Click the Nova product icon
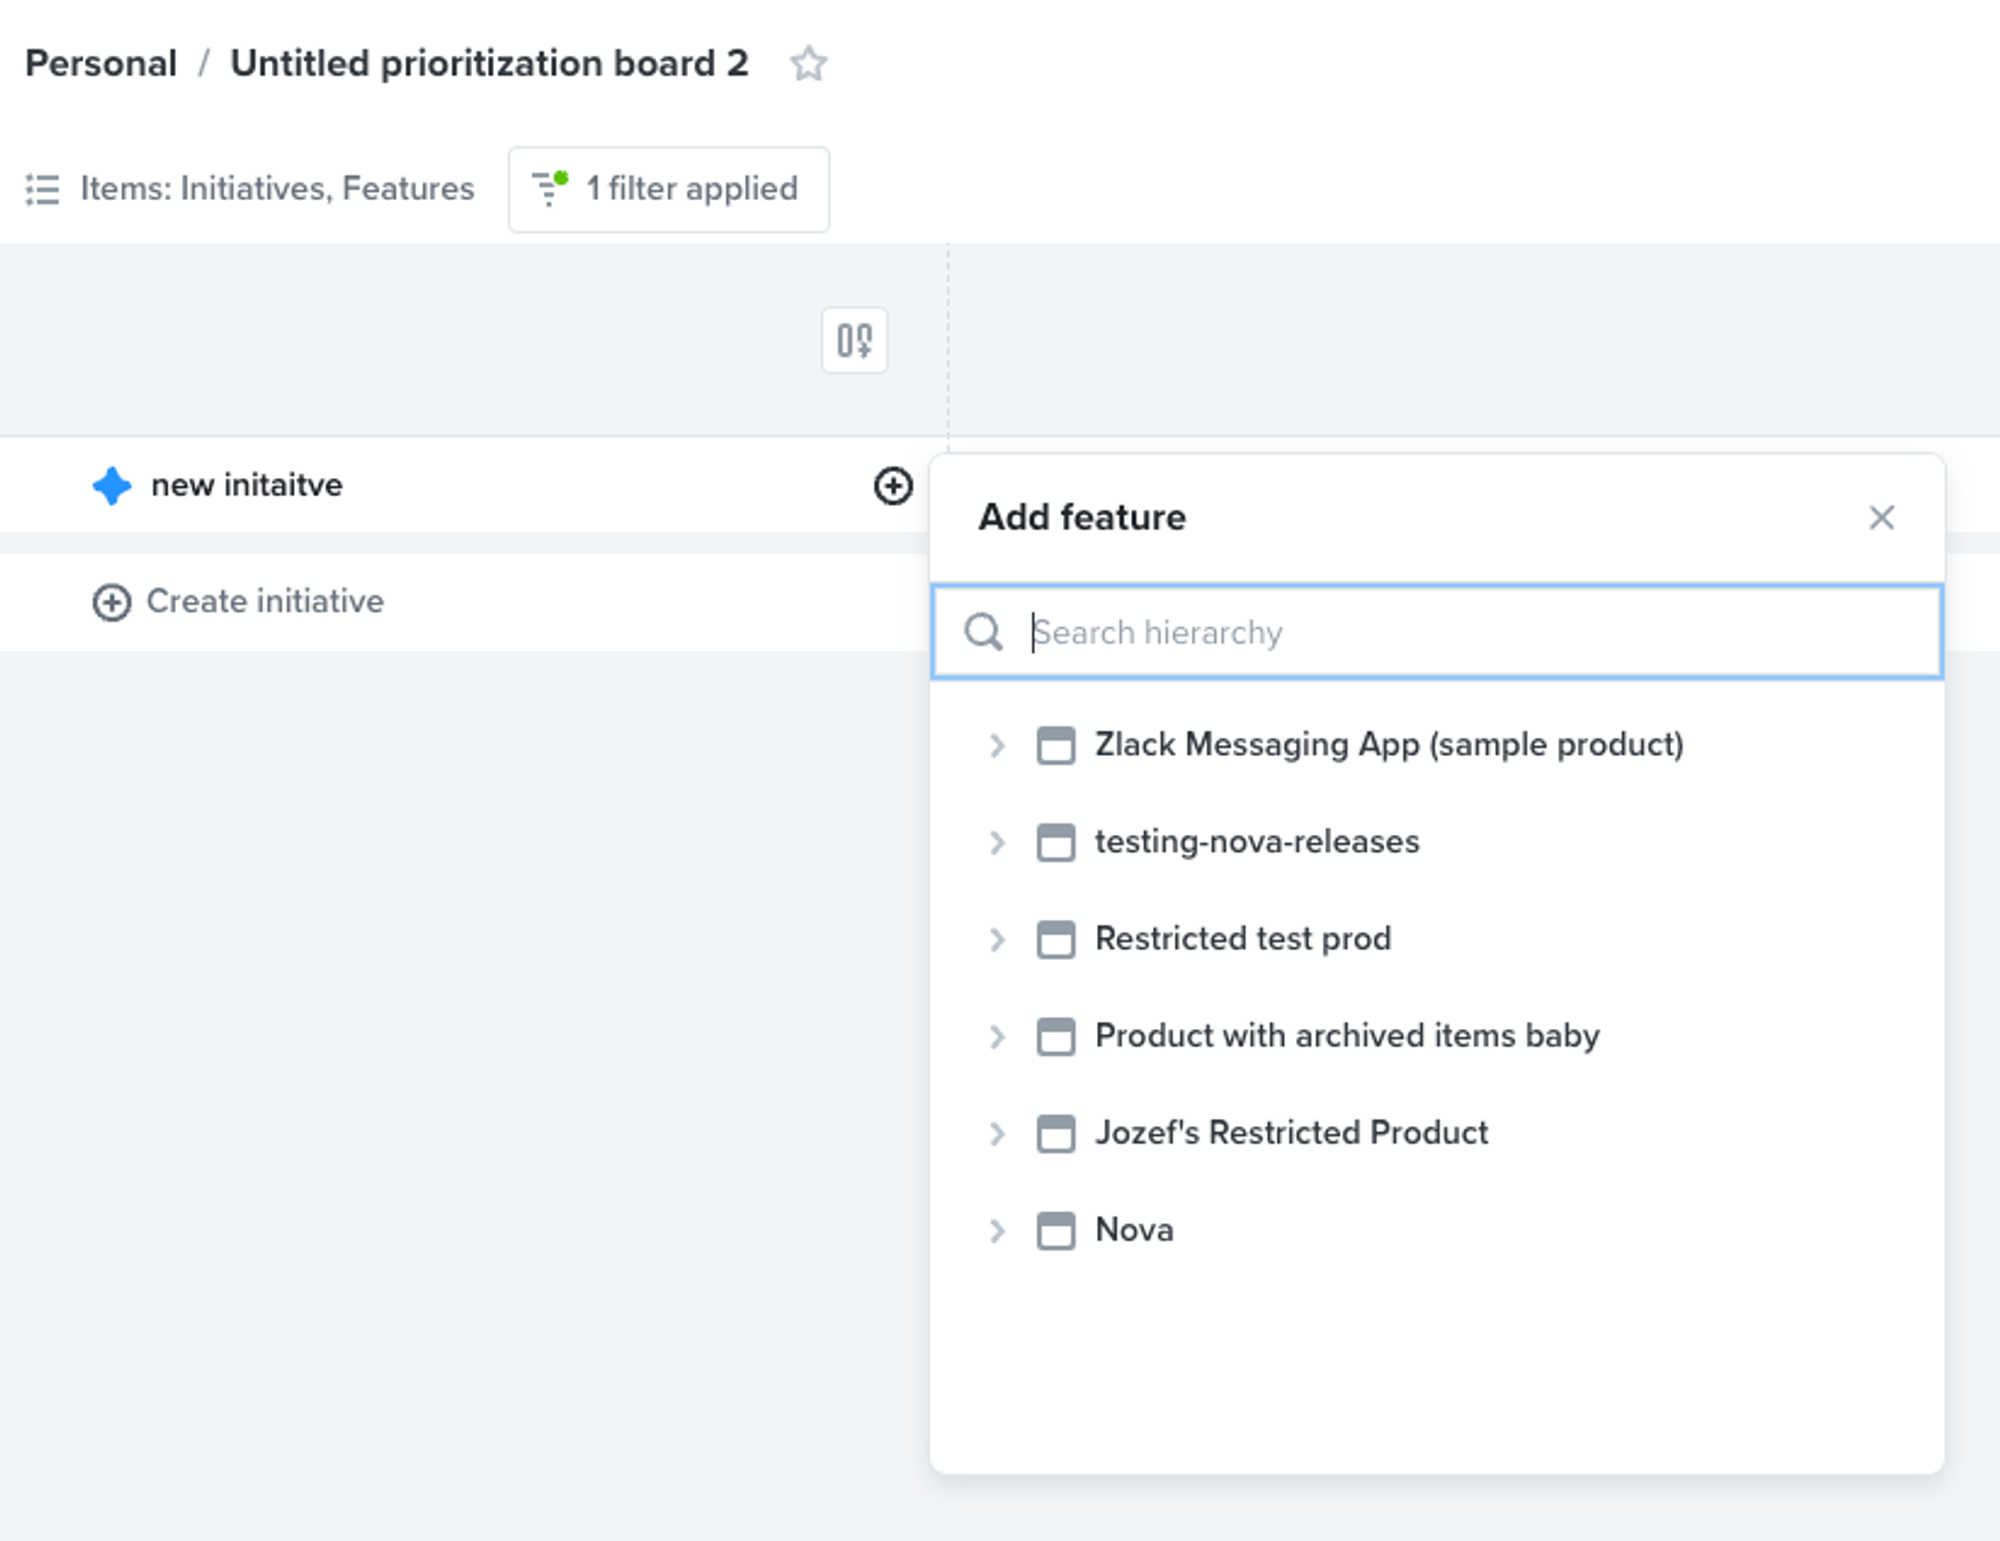Image resolution: width=2000 pixels, height=1541 pixels. coord(1055,1231)
